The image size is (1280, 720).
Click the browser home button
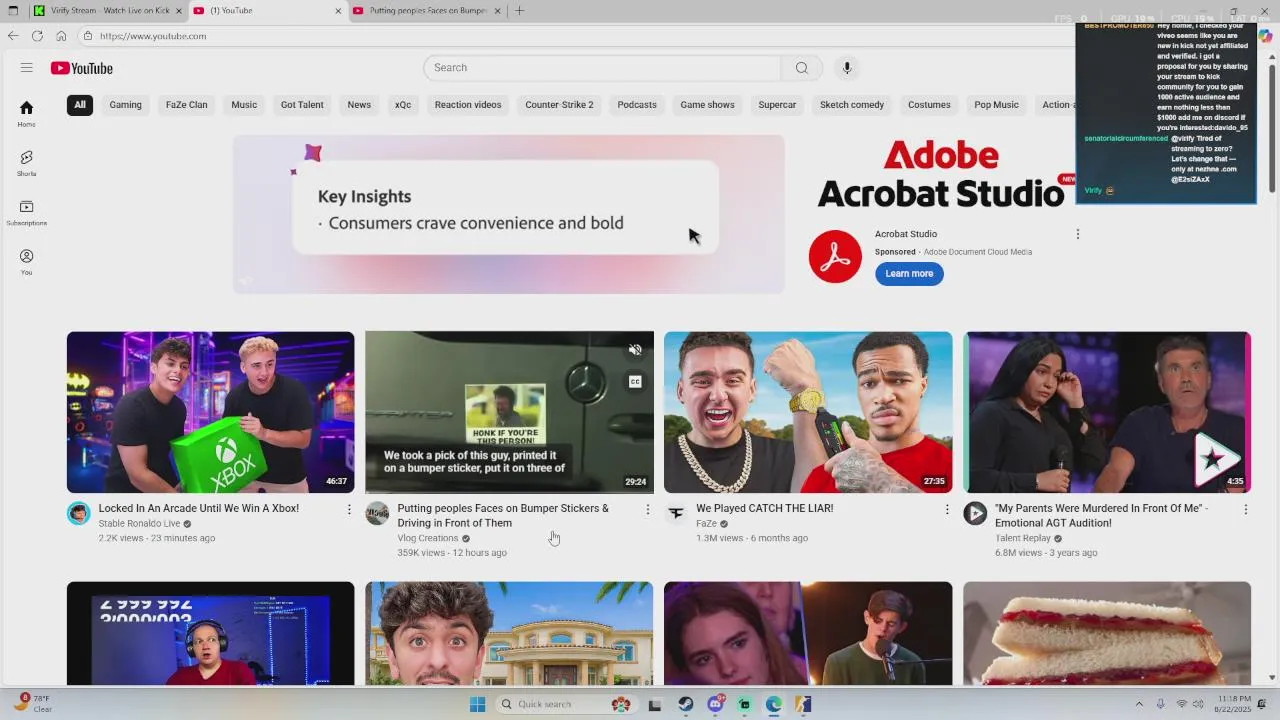61,36
